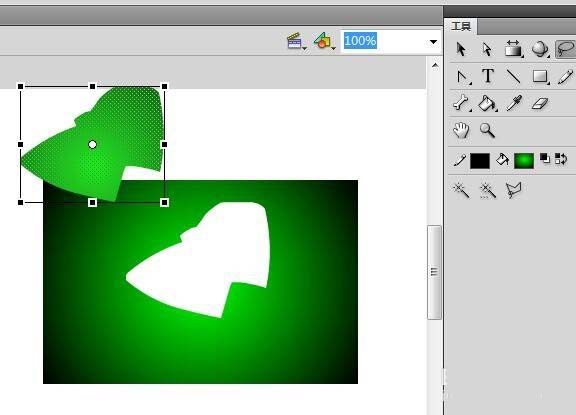
Task: Reset to black and white colors
Action: tap(544, 158)
